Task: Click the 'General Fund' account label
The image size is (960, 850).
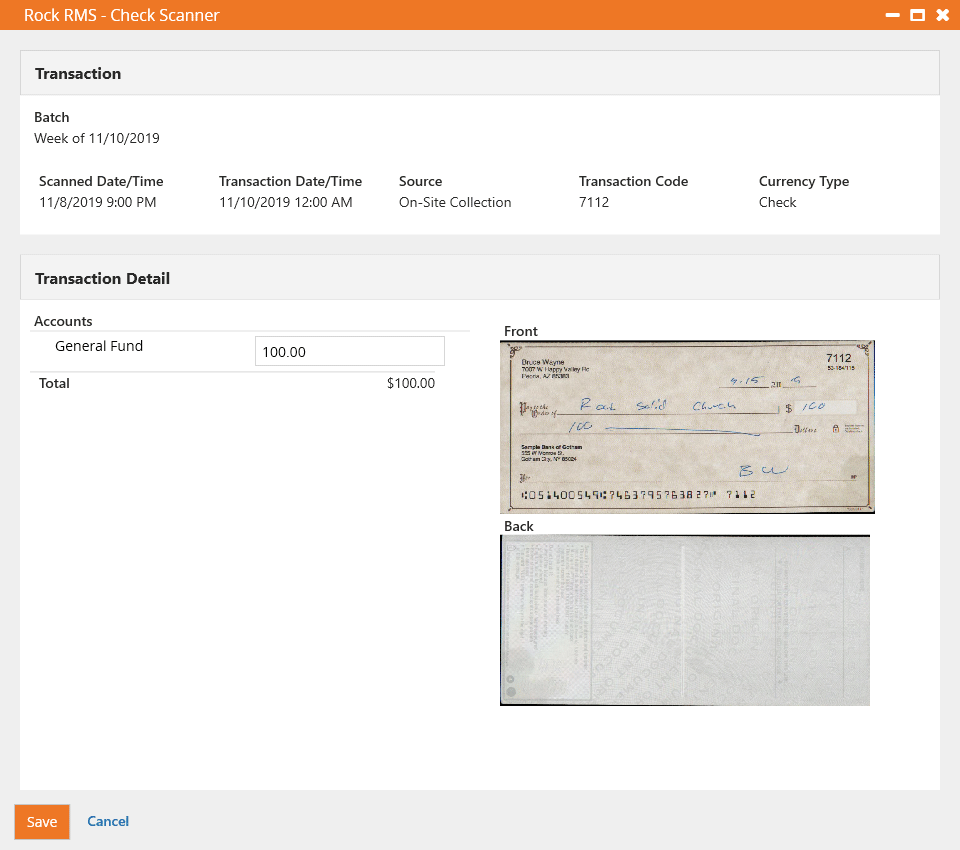Action: point(99,346)
